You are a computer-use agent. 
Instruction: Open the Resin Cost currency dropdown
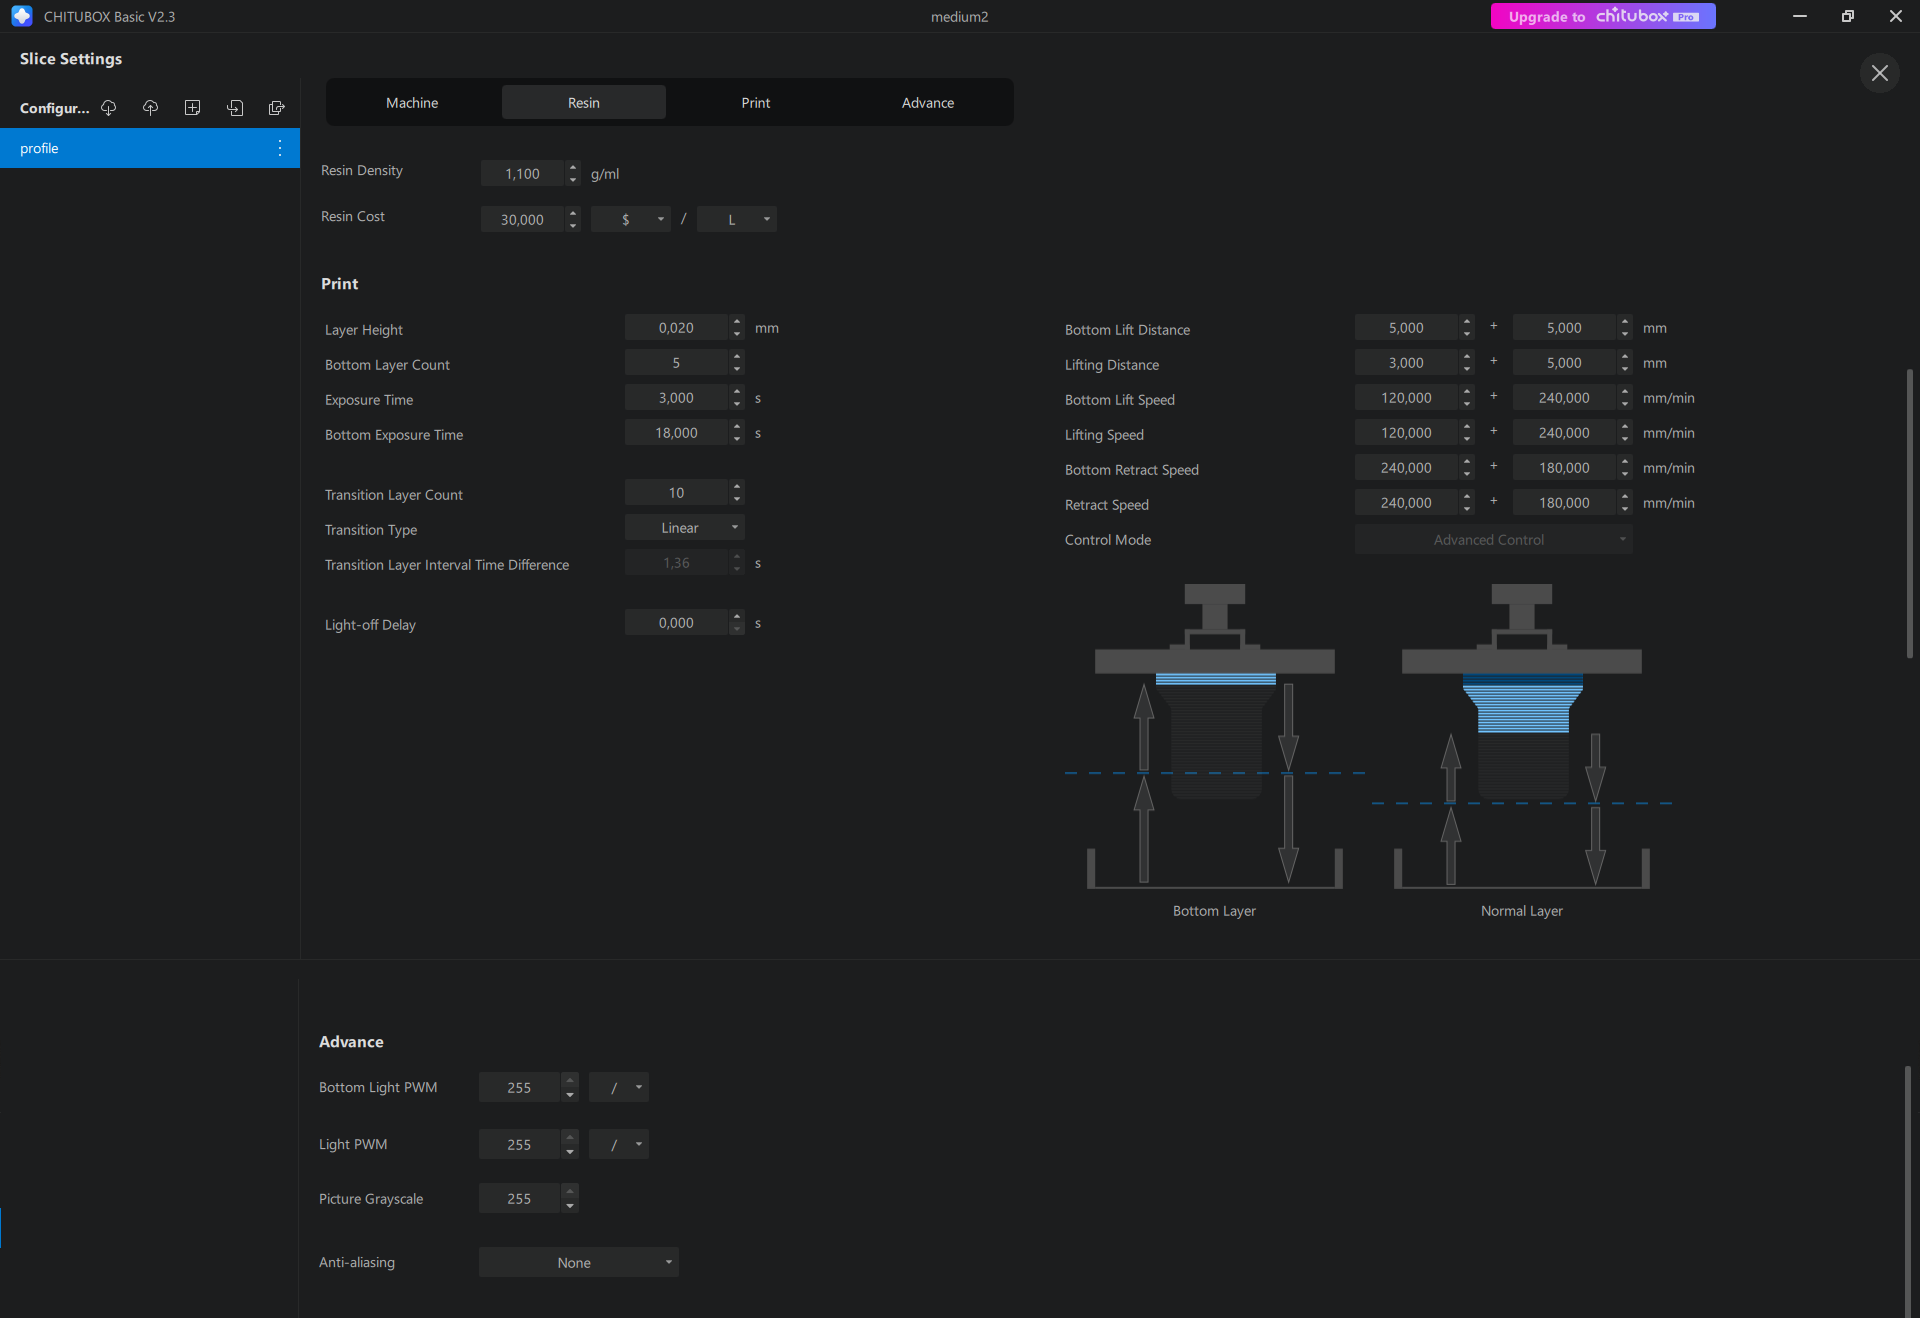[631, 219]
